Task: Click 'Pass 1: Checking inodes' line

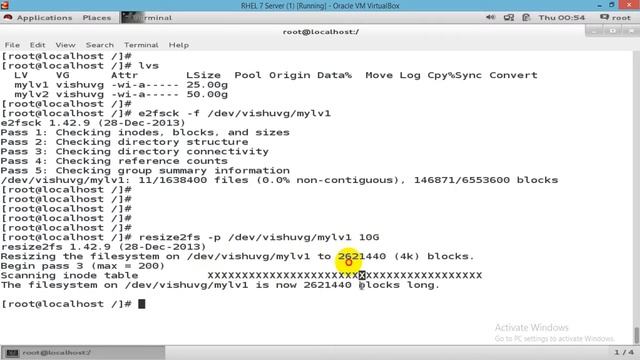Action: (145, 133)
